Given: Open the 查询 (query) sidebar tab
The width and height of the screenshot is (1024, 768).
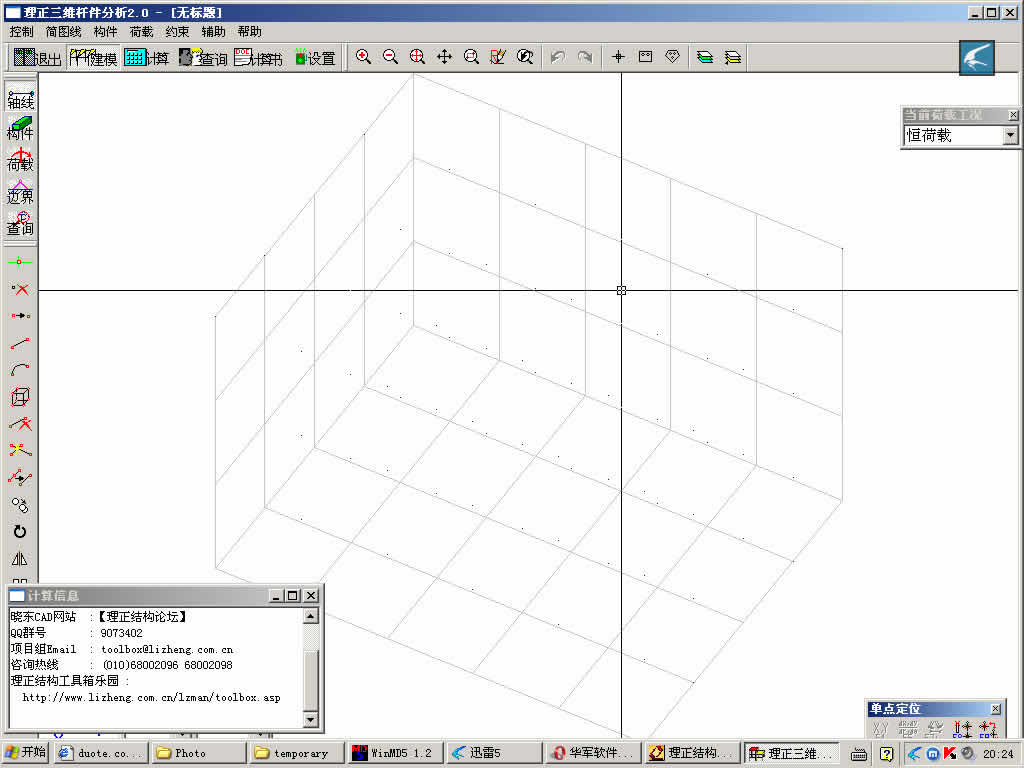Looking at the screenshot, I should click(x=20, y=223).
